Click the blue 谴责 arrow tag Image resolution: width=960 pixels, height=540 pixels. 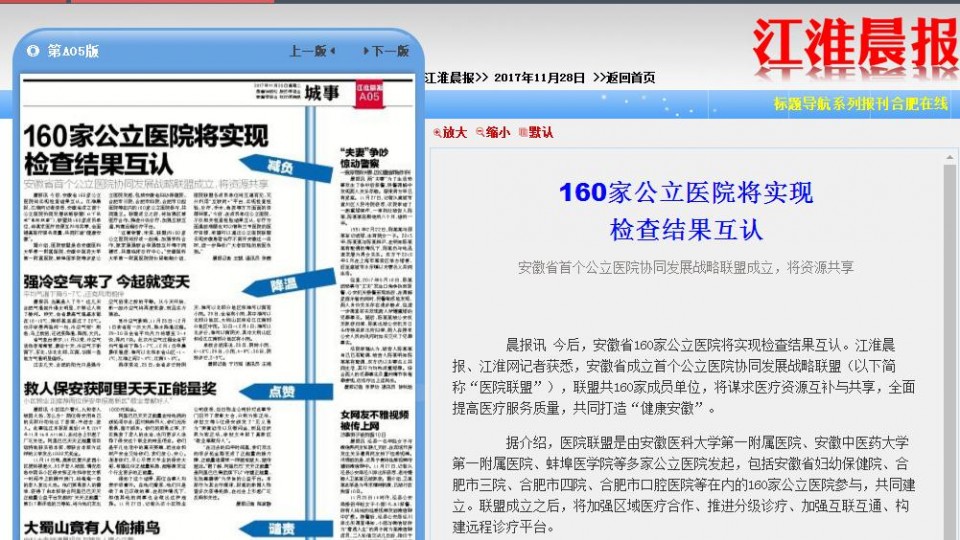click(x=281, y=529)
